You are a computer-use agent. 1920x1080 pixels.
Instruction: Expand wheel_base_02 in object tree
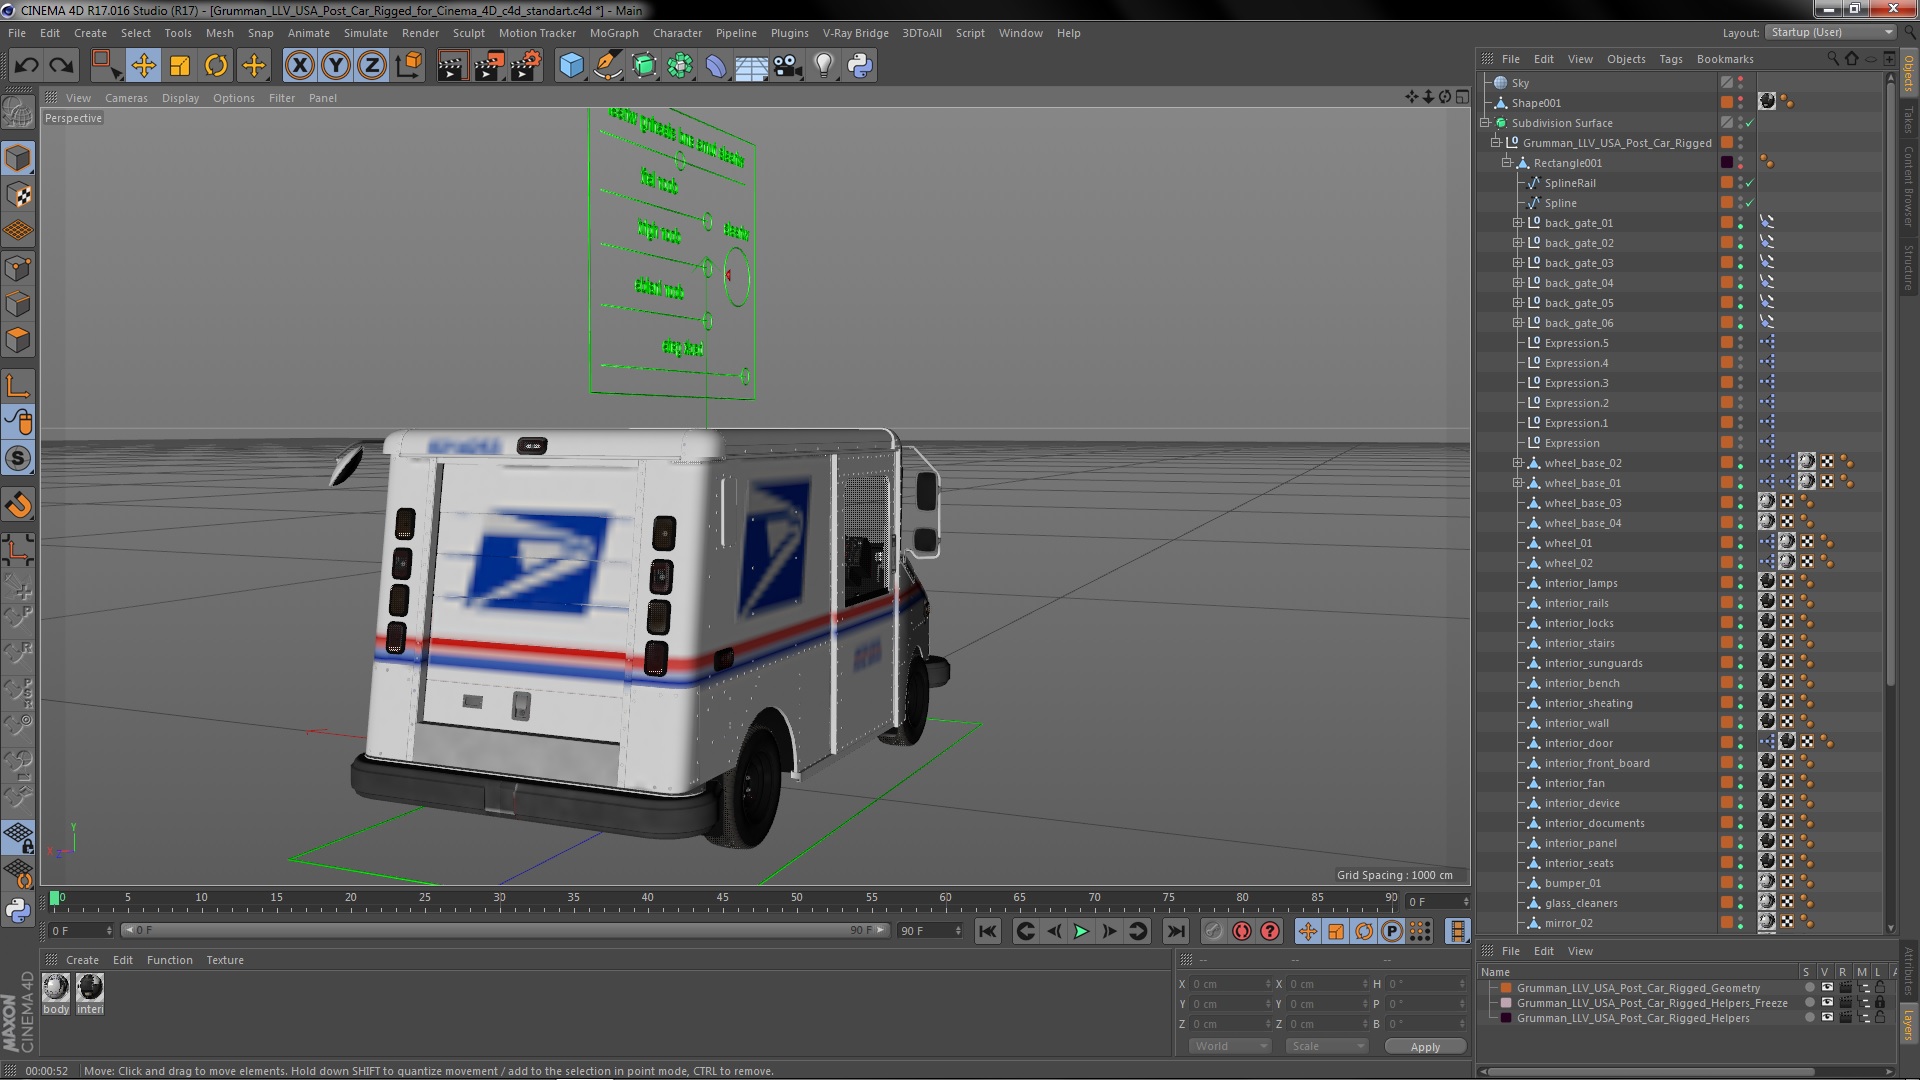(x=1517, y=463)
